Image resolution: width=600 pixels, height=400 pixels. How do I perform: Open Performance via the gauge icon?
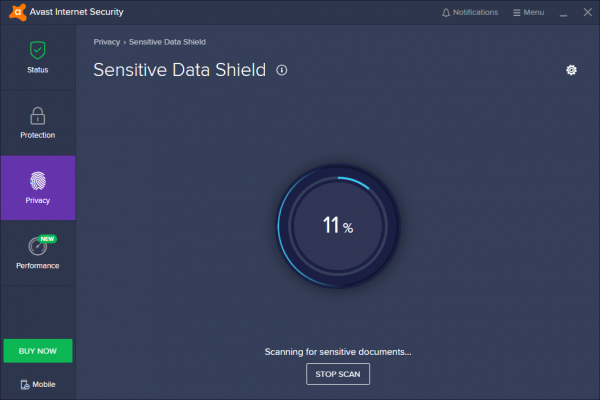(36, 246)
